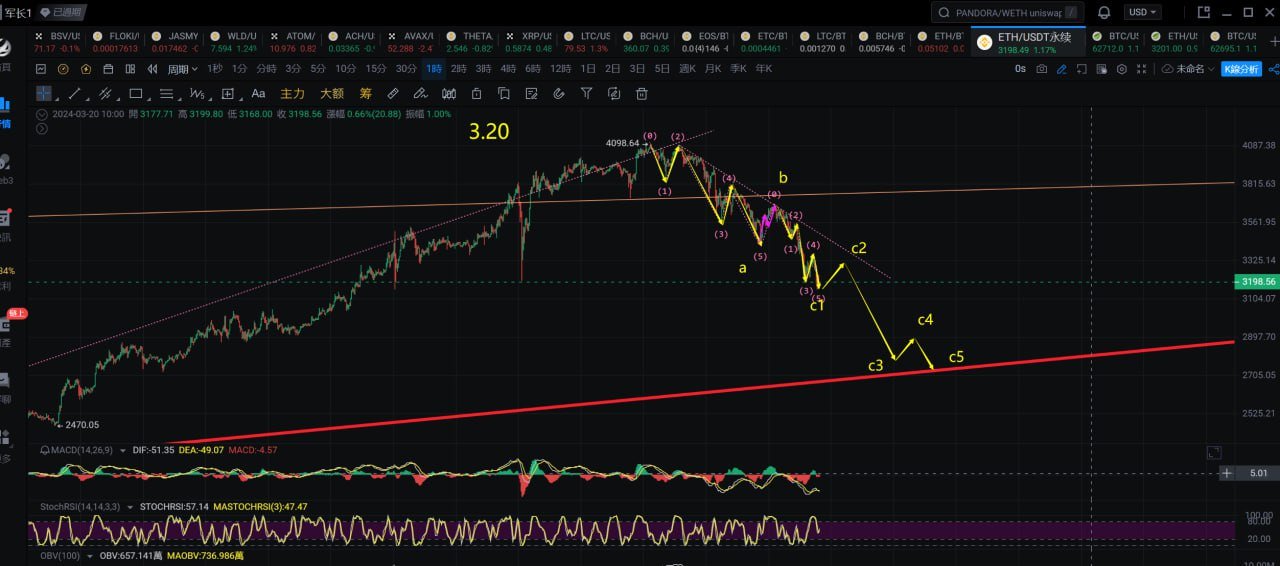Open the notification bell
1280x566 pixels.
click(1104, 13)
